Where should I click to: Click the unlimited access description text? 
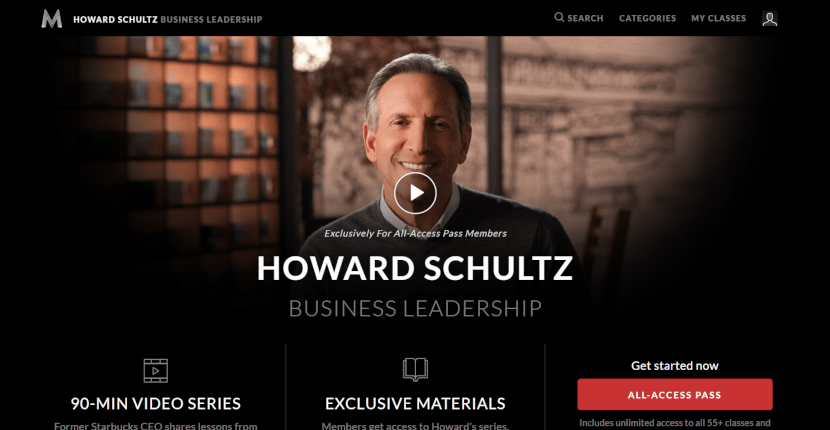(674, 423)
